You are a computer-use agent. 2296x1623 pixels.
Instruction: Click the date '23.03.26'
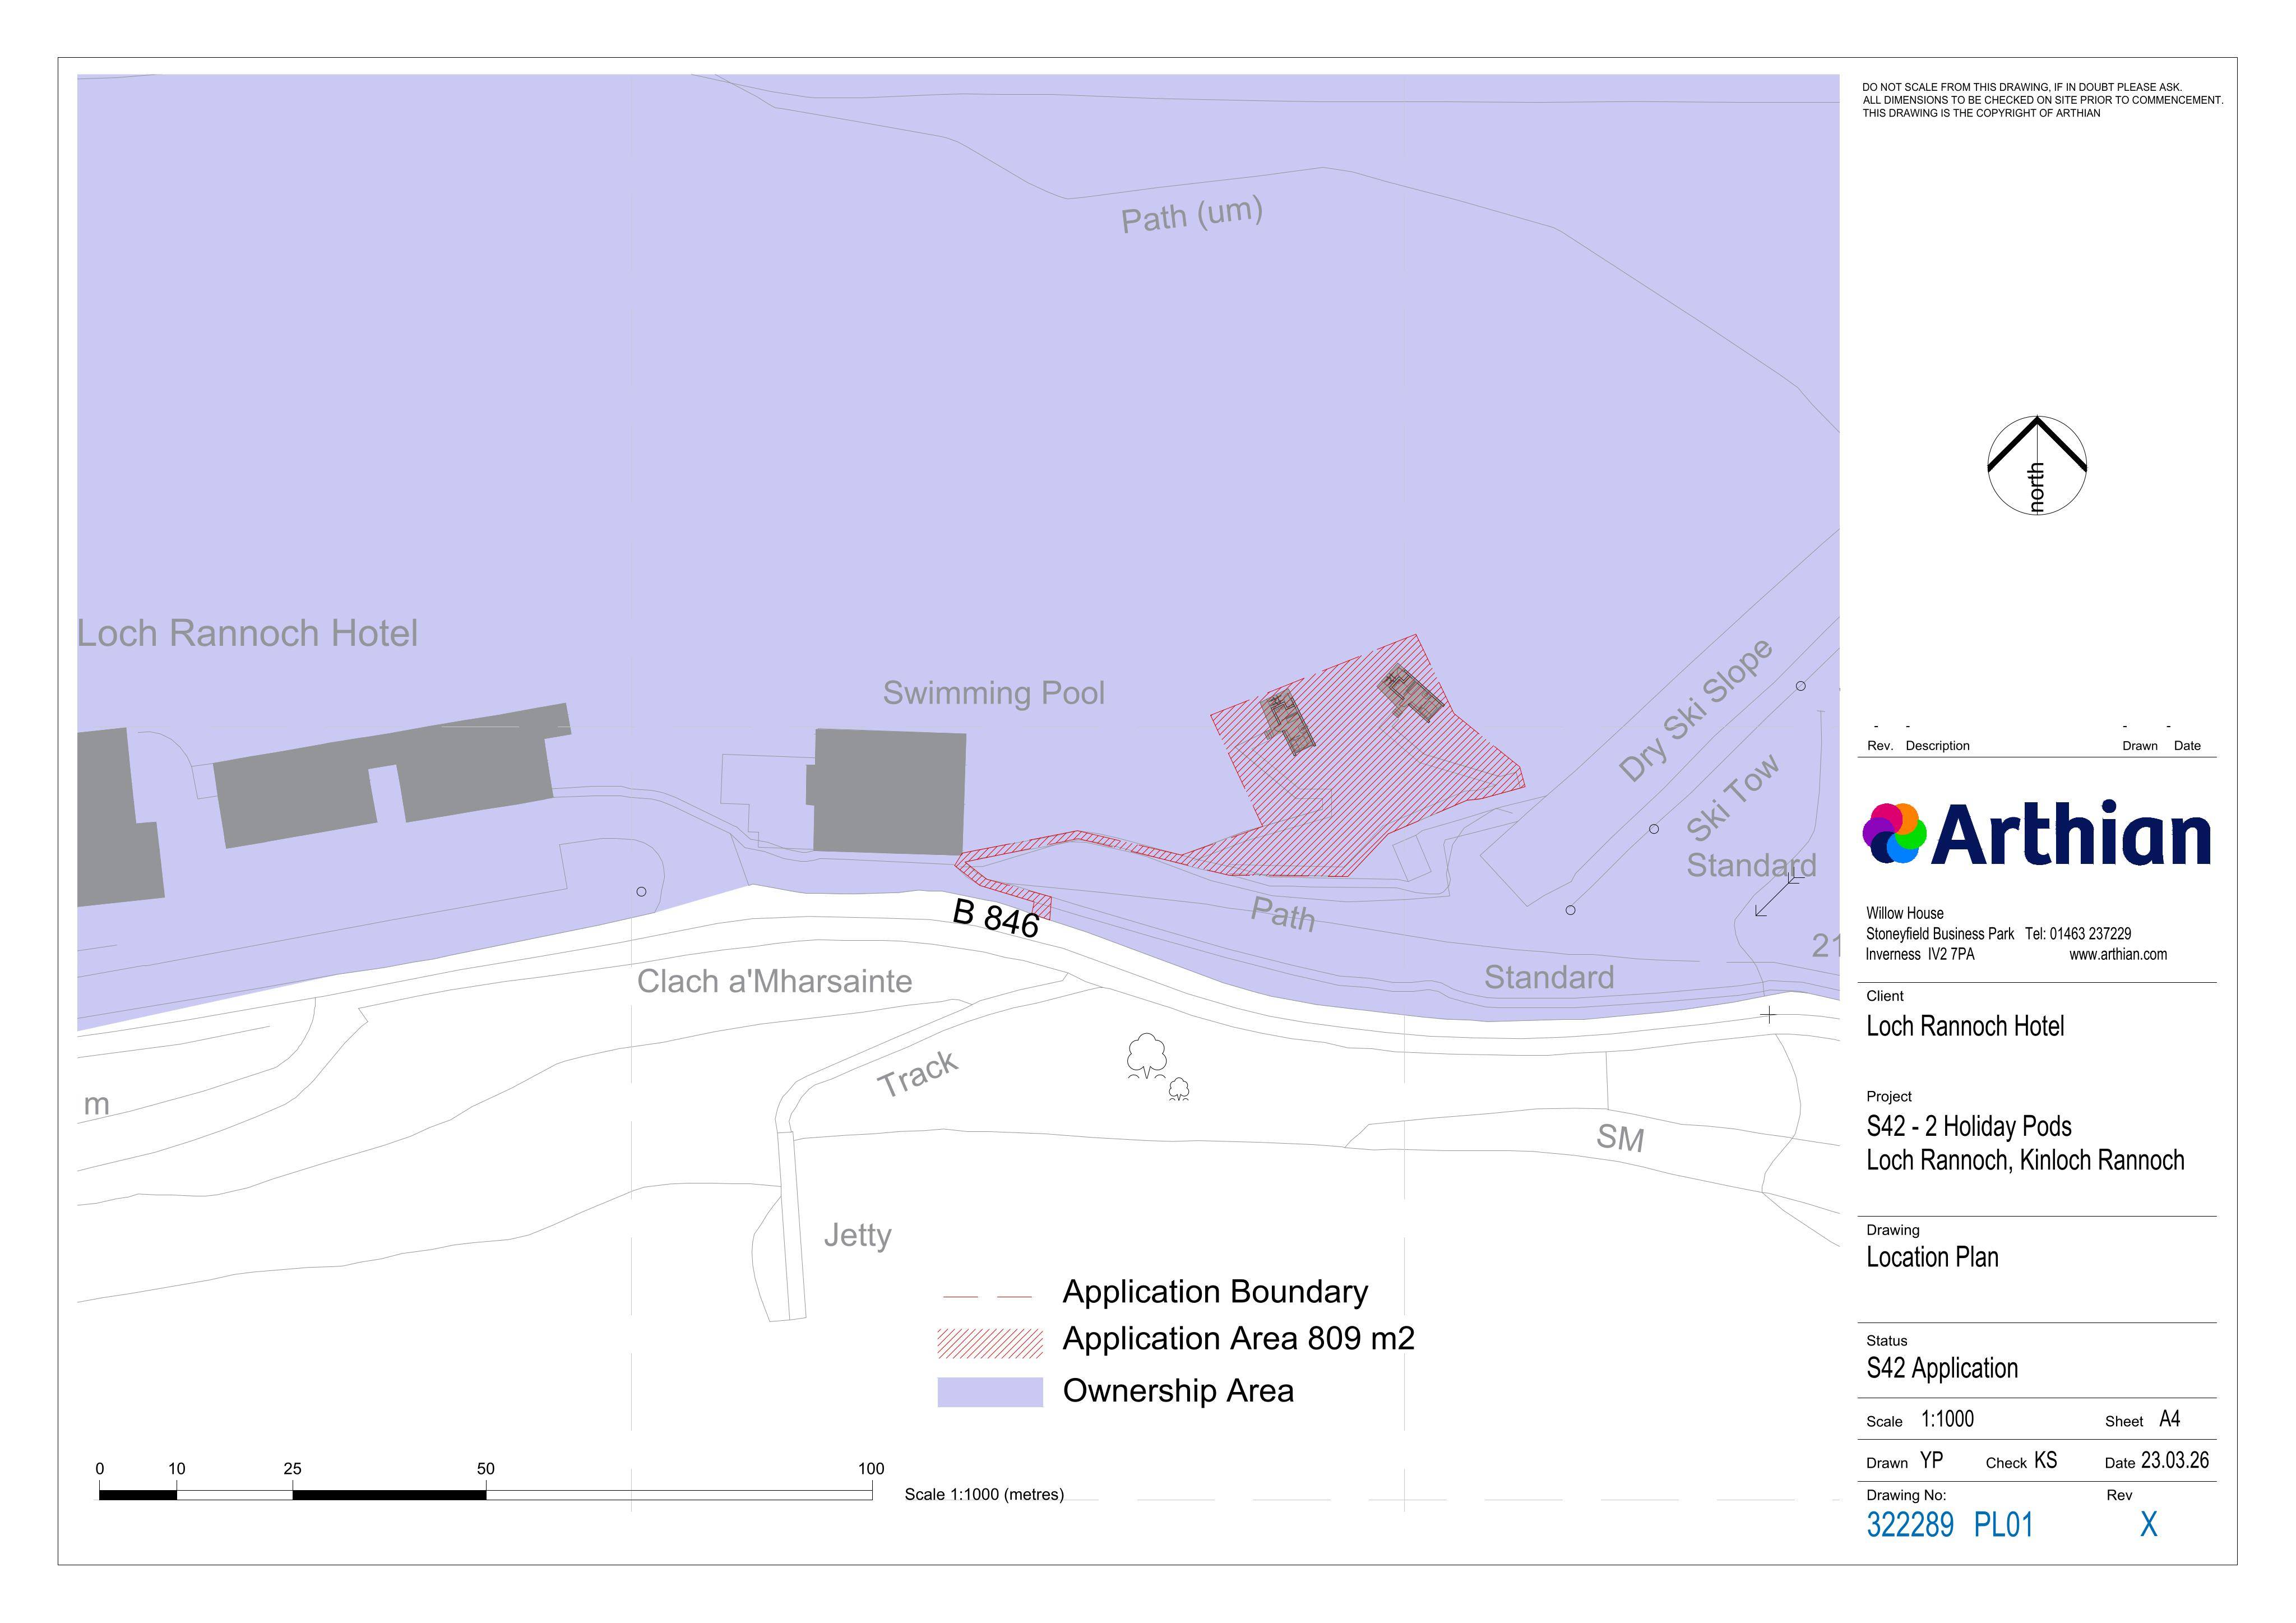[2174, 1461]
